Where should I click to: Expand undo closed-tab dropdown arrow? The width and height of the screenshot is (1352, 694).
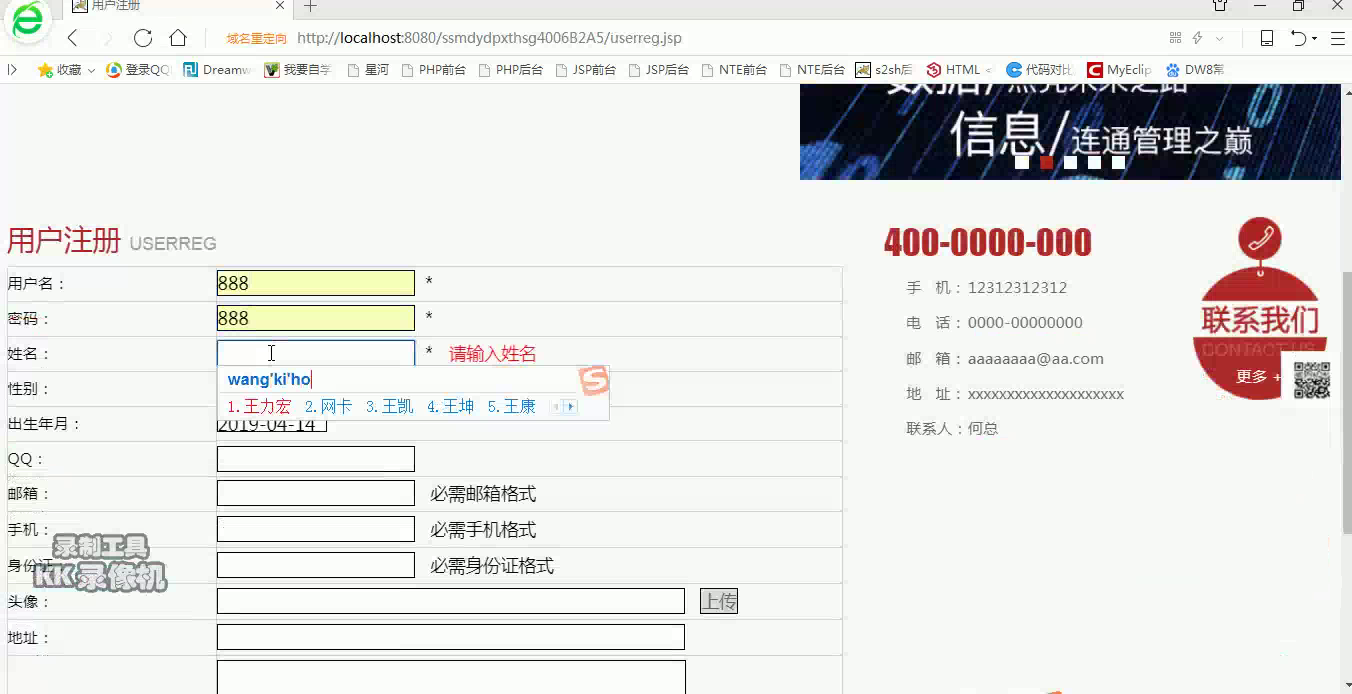(x=1314, y=39)
